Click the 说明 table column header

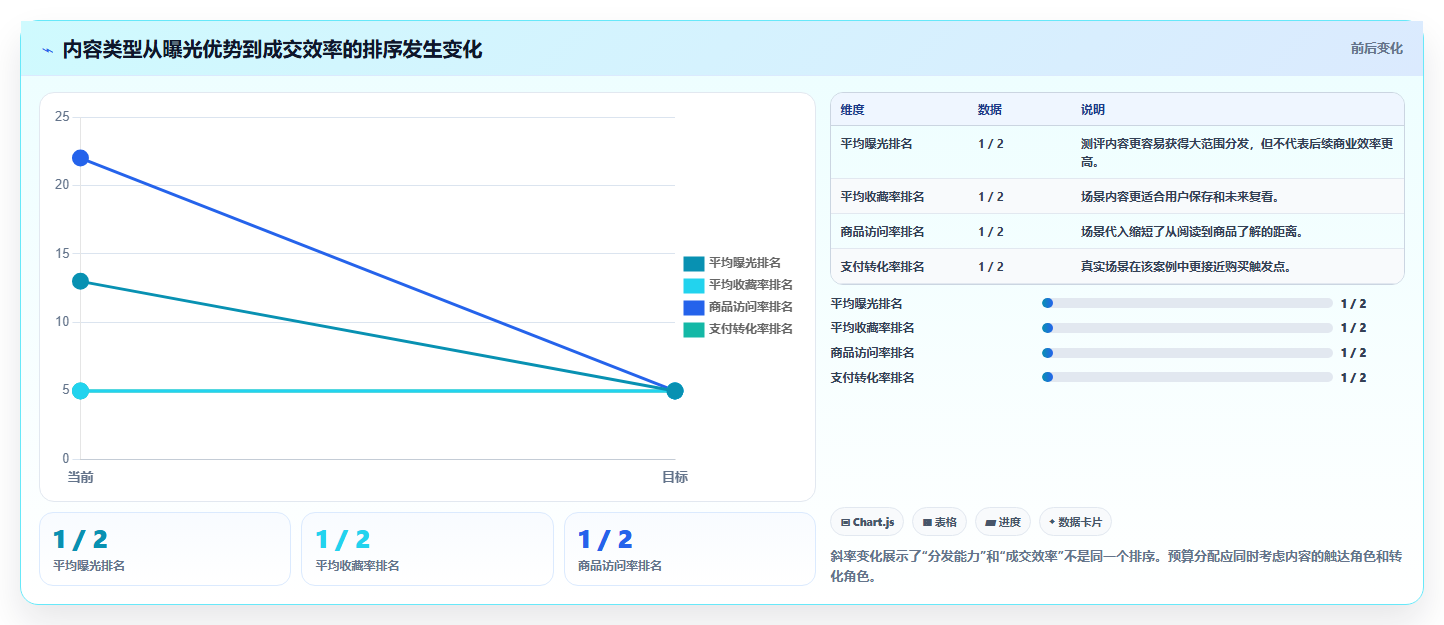(x=1093, y=109)
